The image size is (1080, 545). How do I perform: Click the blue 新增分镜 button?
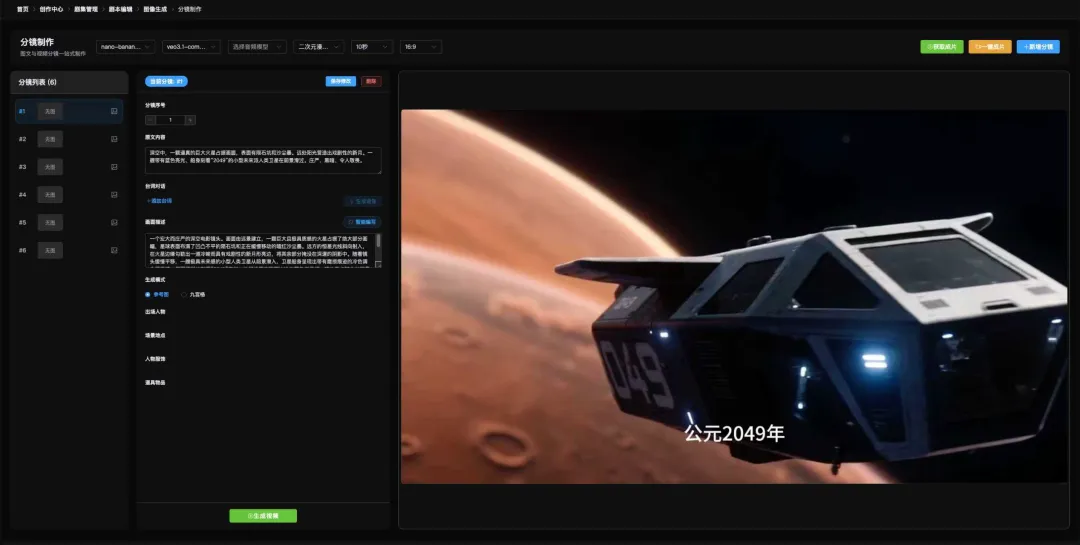[x=1038, y=47]
